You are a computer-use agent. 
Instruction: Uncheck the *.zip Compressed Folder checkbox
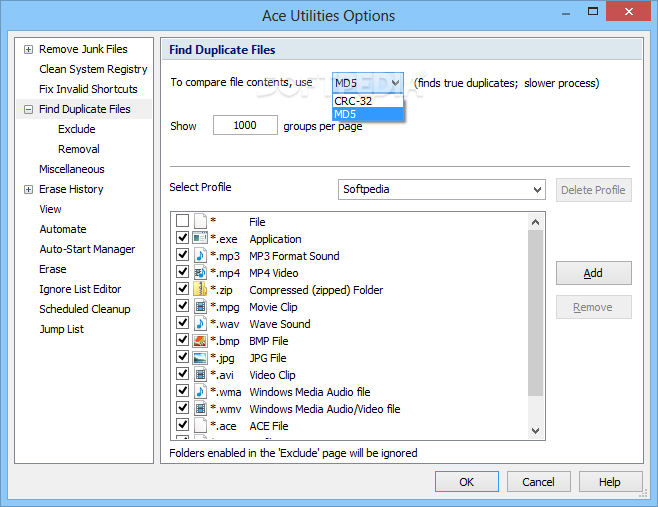[x=182, y=288]
